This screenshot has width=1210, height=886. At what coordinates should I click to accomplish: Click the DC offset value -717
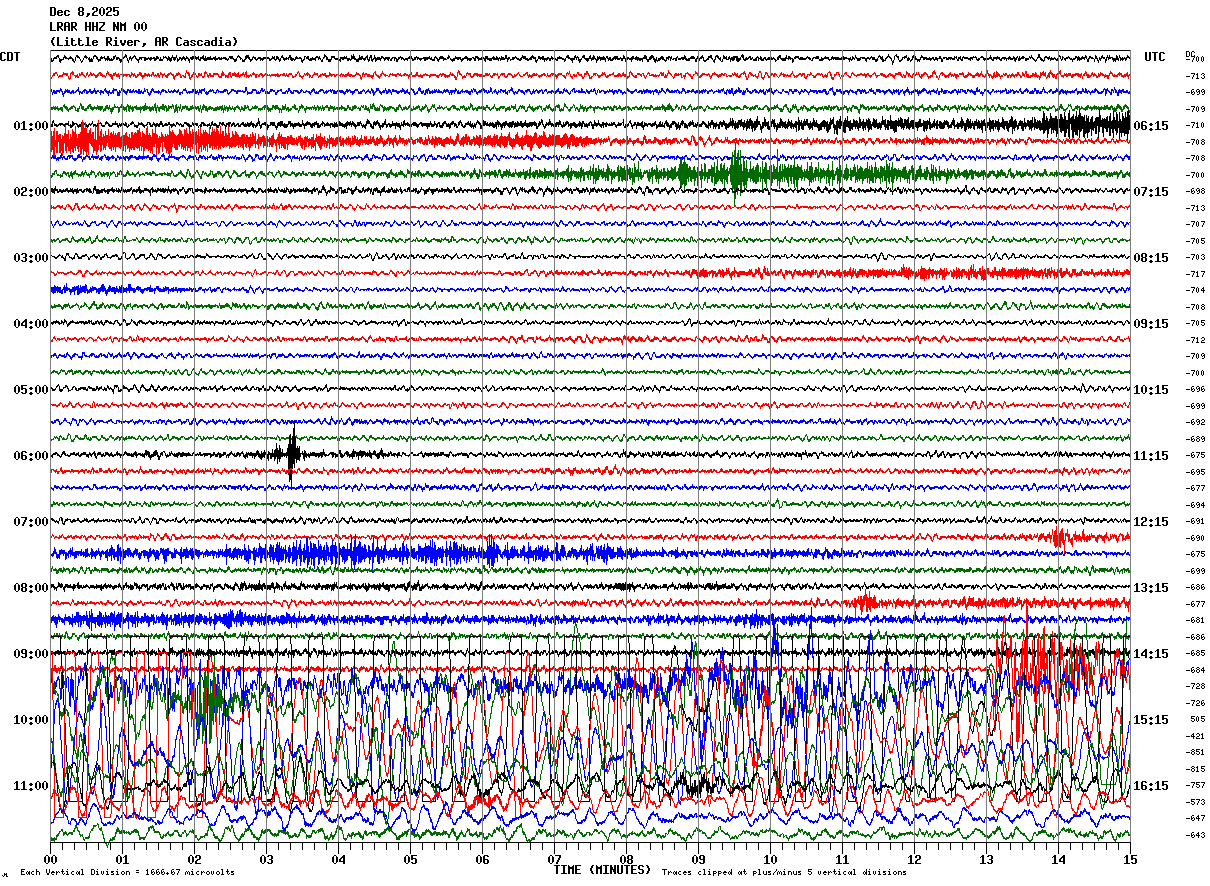click(1195, 274)
